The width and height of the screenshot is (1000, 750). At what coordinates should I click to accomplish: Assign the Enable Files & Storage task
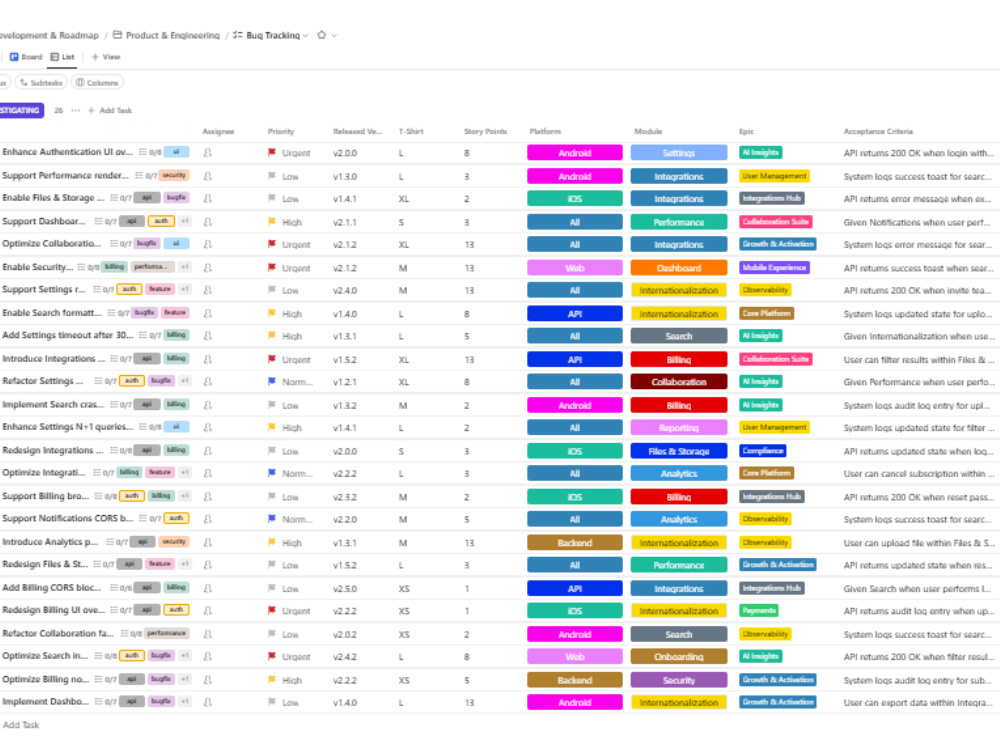pos(208,199)
